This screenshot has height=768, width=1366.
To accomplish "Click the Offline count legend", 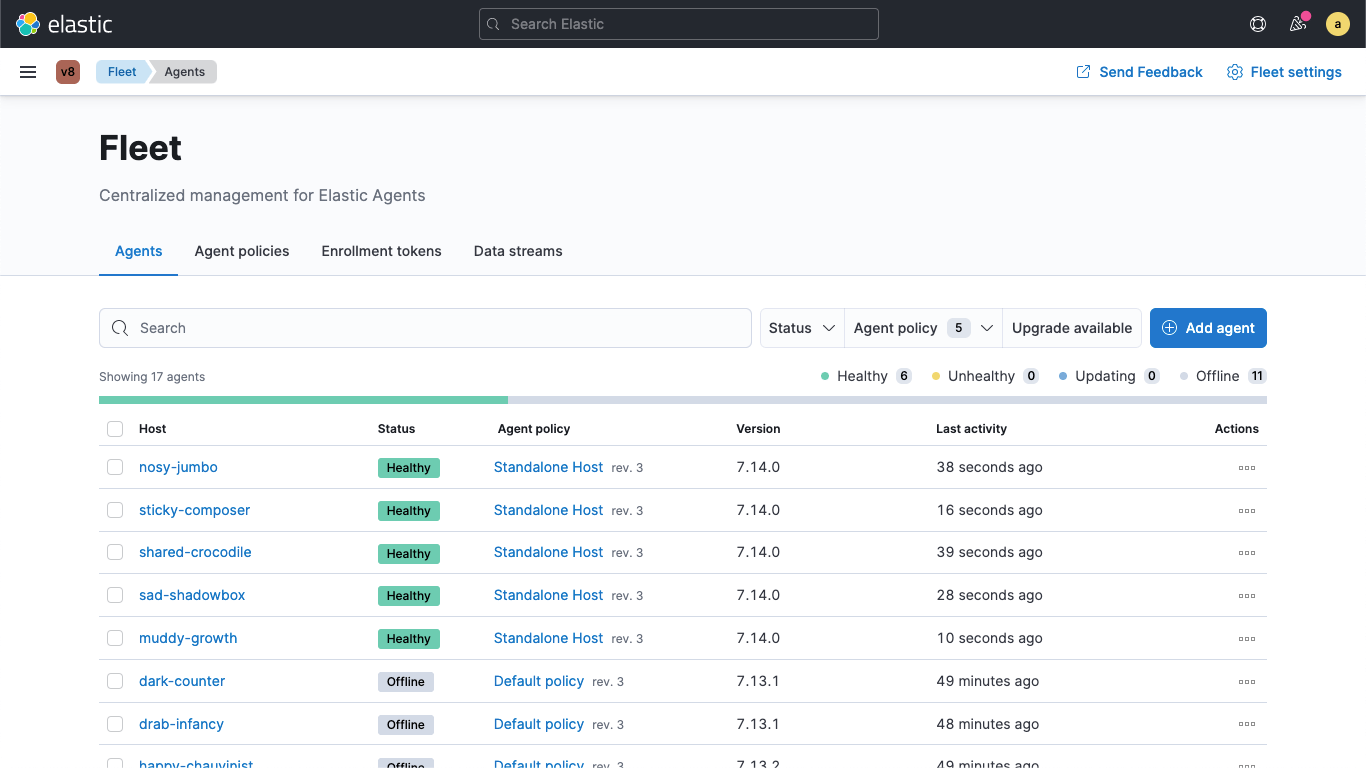I will coord(1223,376).
